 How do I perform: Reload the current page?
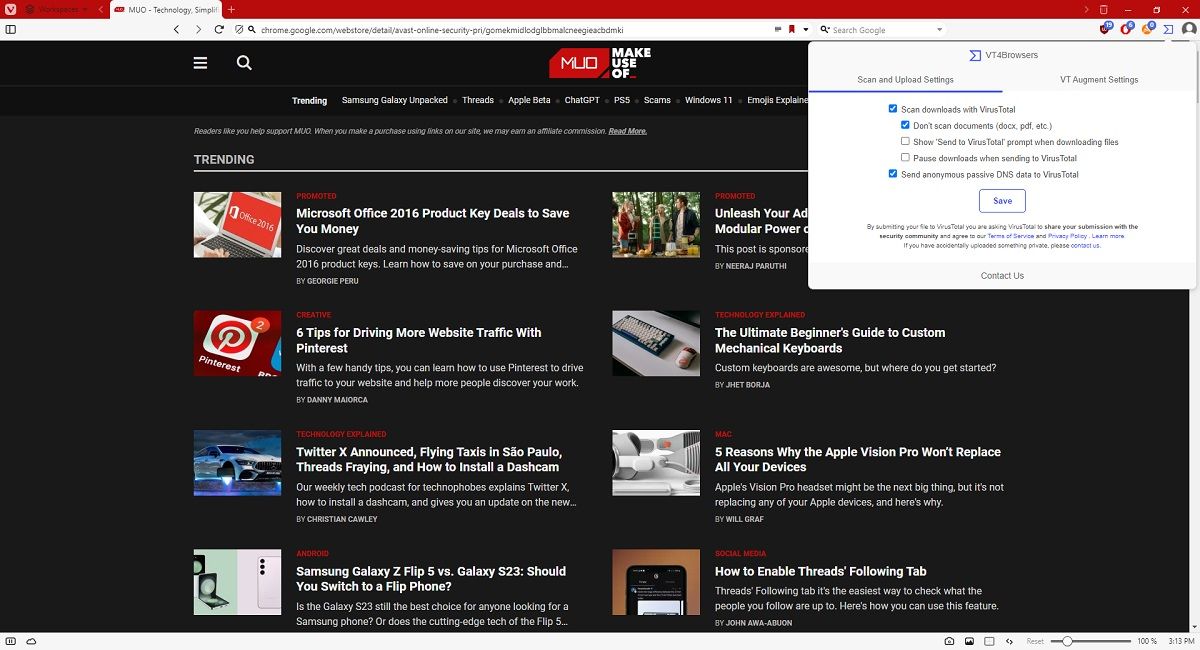pos(218,29)
